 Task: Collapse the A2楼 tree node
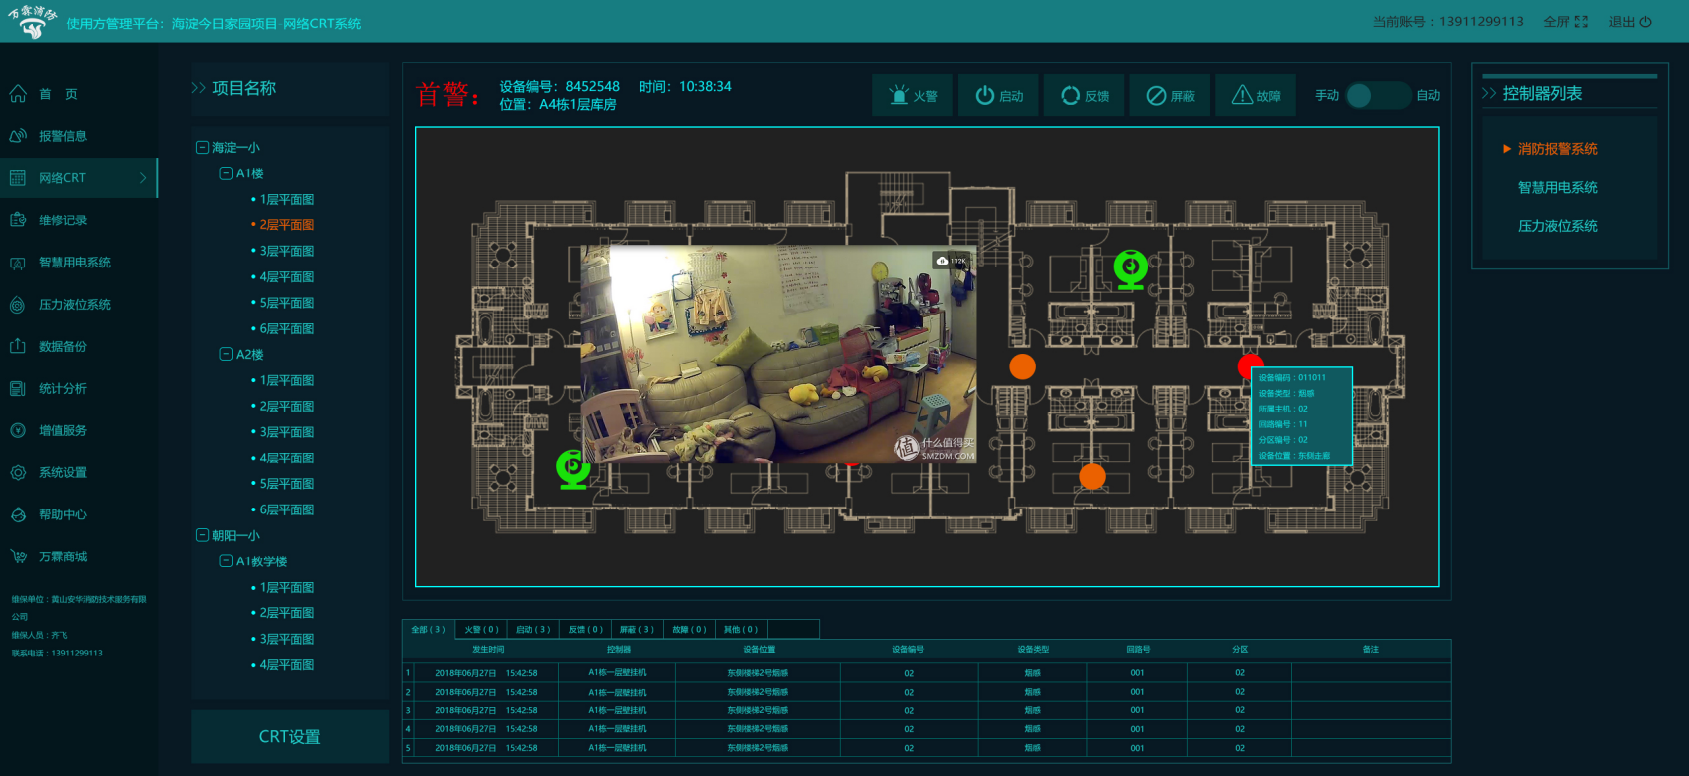[x=226, y=354]
